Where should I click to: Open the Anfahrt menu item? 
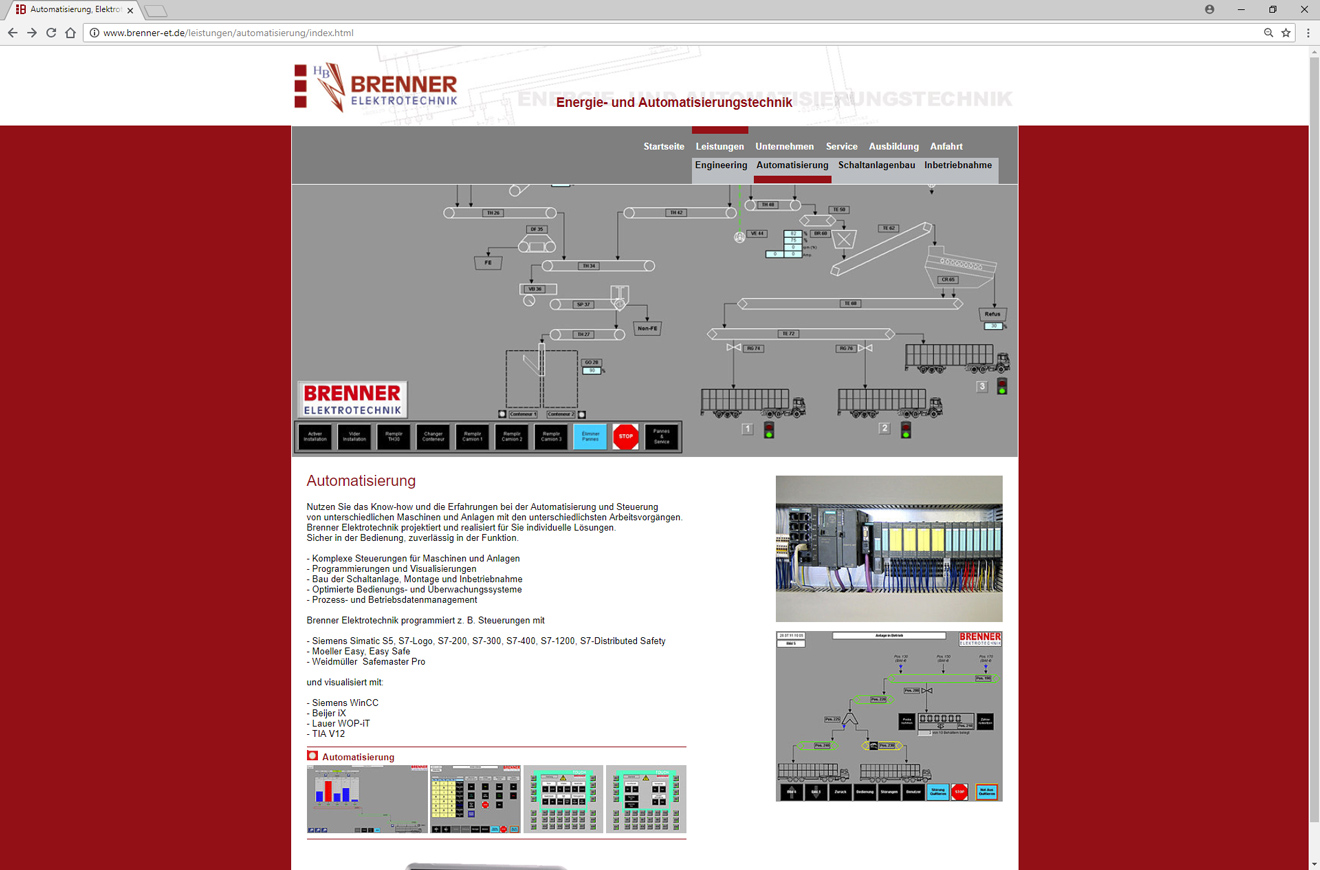[x=946, y=147]
